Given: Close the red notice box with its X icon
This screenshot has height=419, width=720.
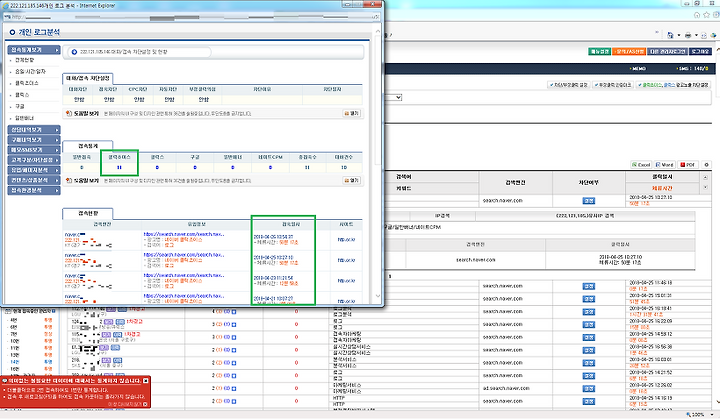Looking at the screenshot, I should (x=146, y=381).
